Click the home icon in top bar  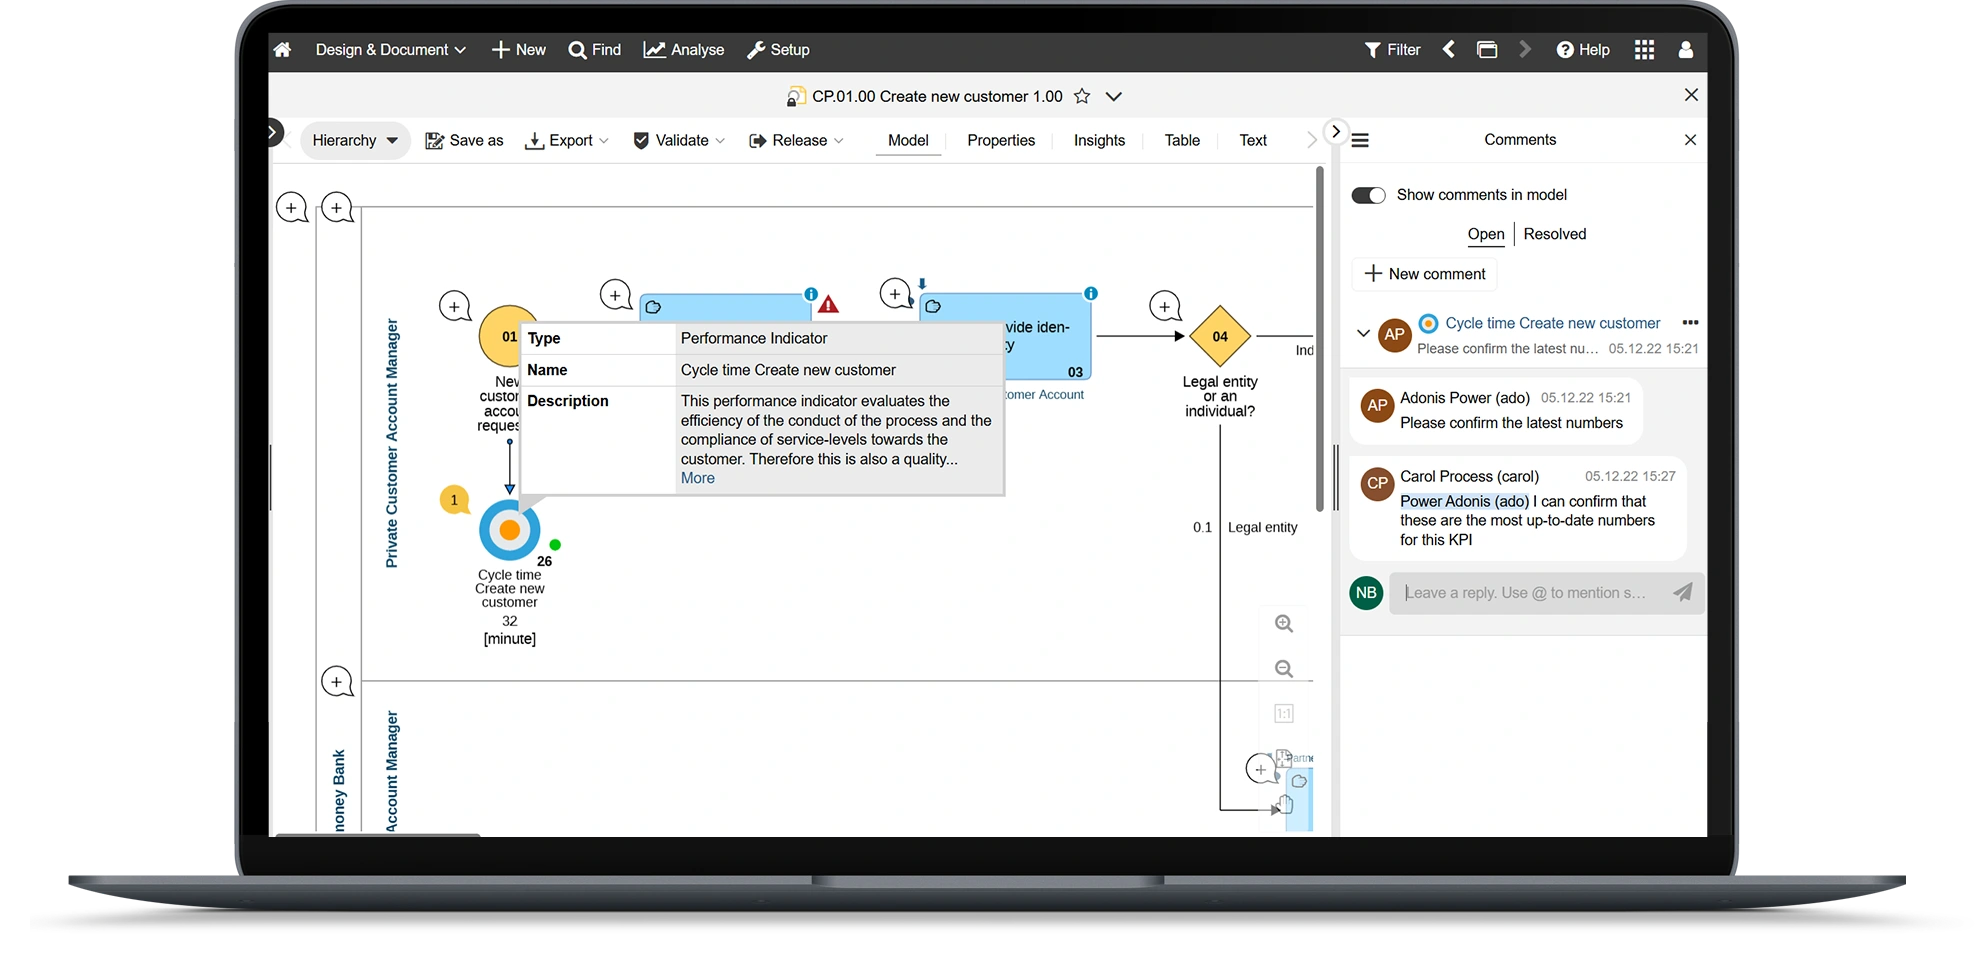[x=283, y=50]
